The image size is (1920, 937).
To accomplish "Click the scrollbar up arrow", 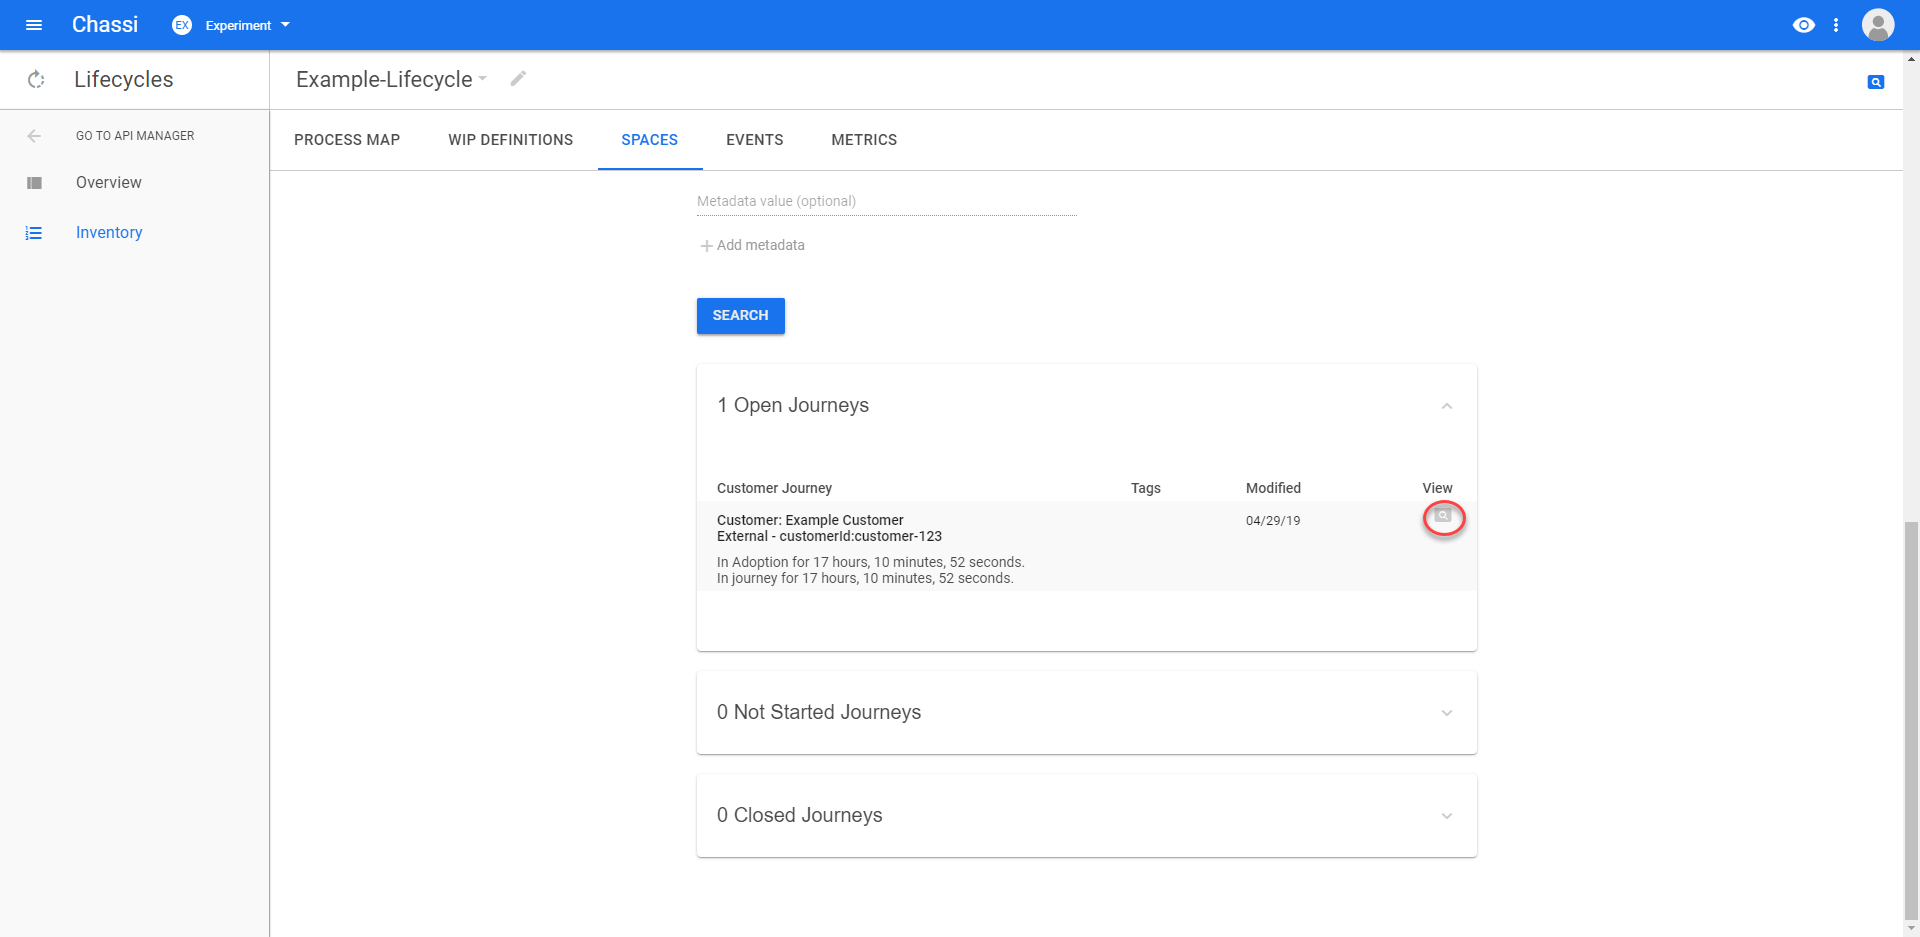I will pyautogui.click(x=1911, y=59).
